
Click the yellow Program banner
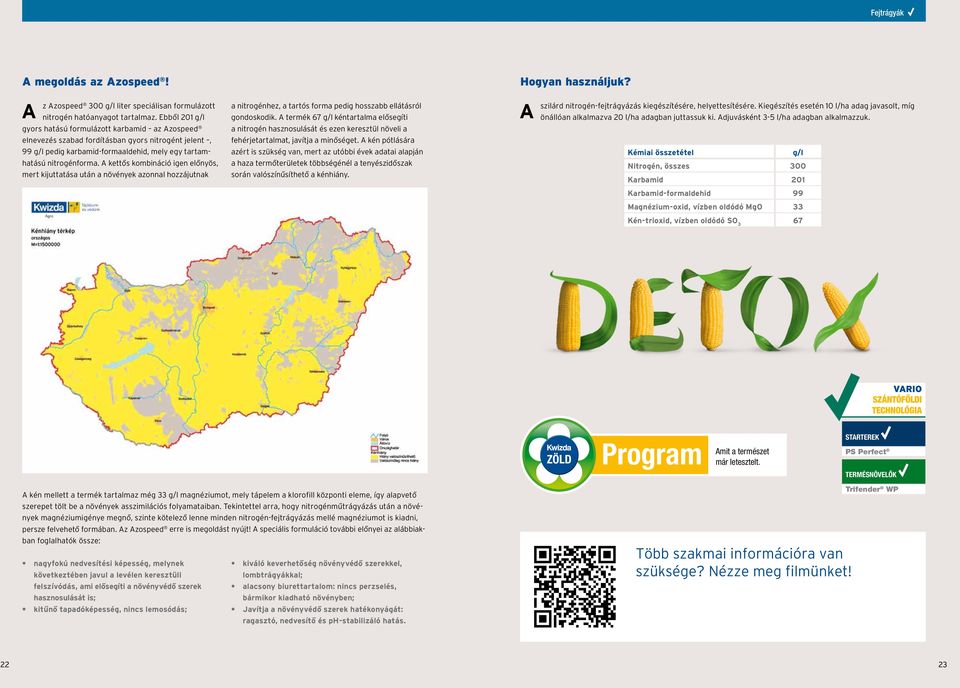651,454
